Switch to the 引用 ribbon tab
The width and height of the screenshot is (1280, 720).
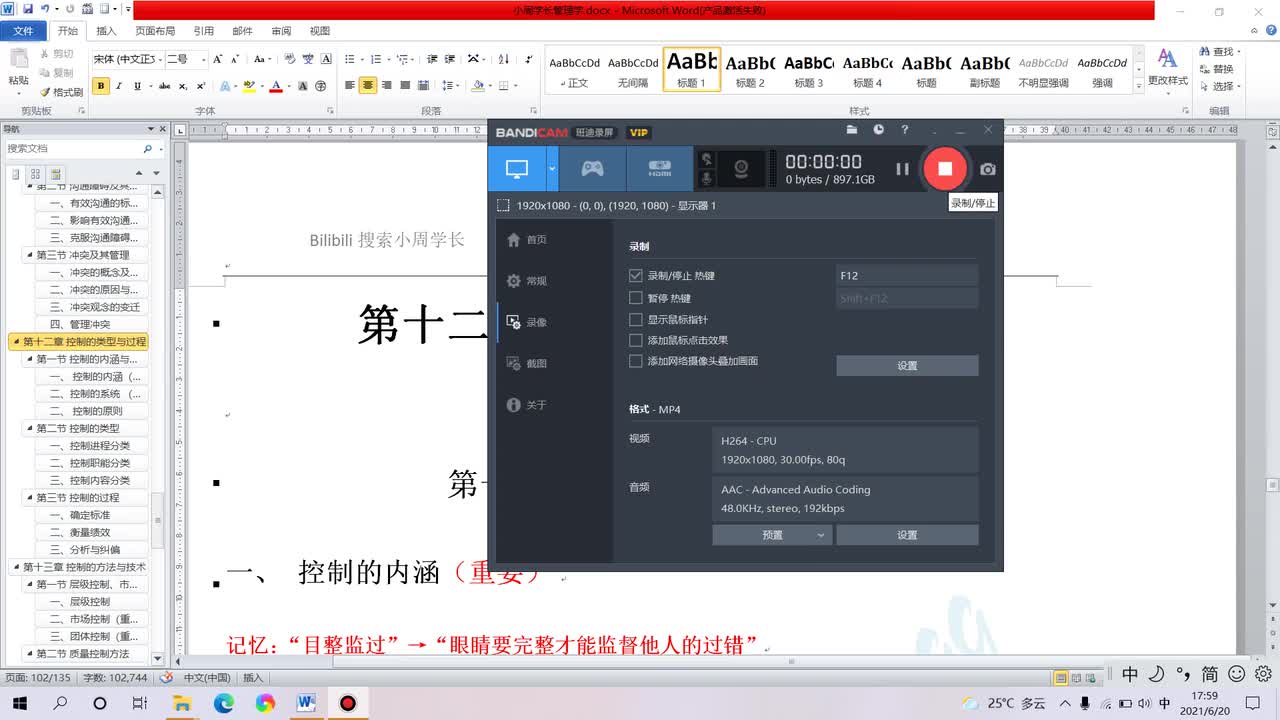pos(203,31)
